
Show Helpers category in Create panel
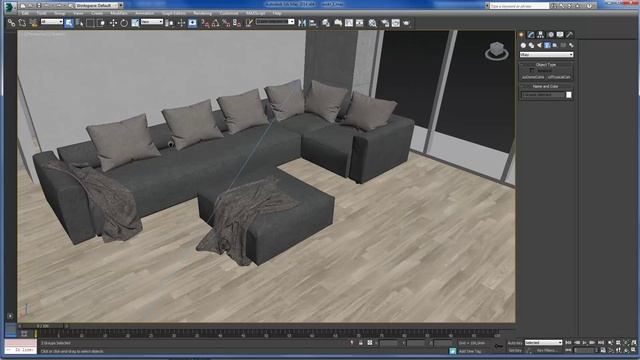point(555,45)
